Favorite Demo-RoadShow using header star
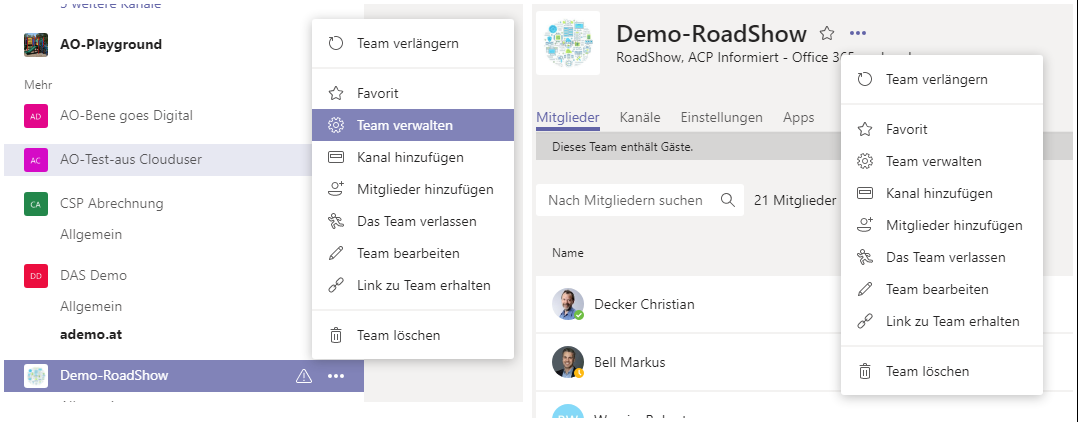Screen dimensions: 1078x422 tap(827, 33)
